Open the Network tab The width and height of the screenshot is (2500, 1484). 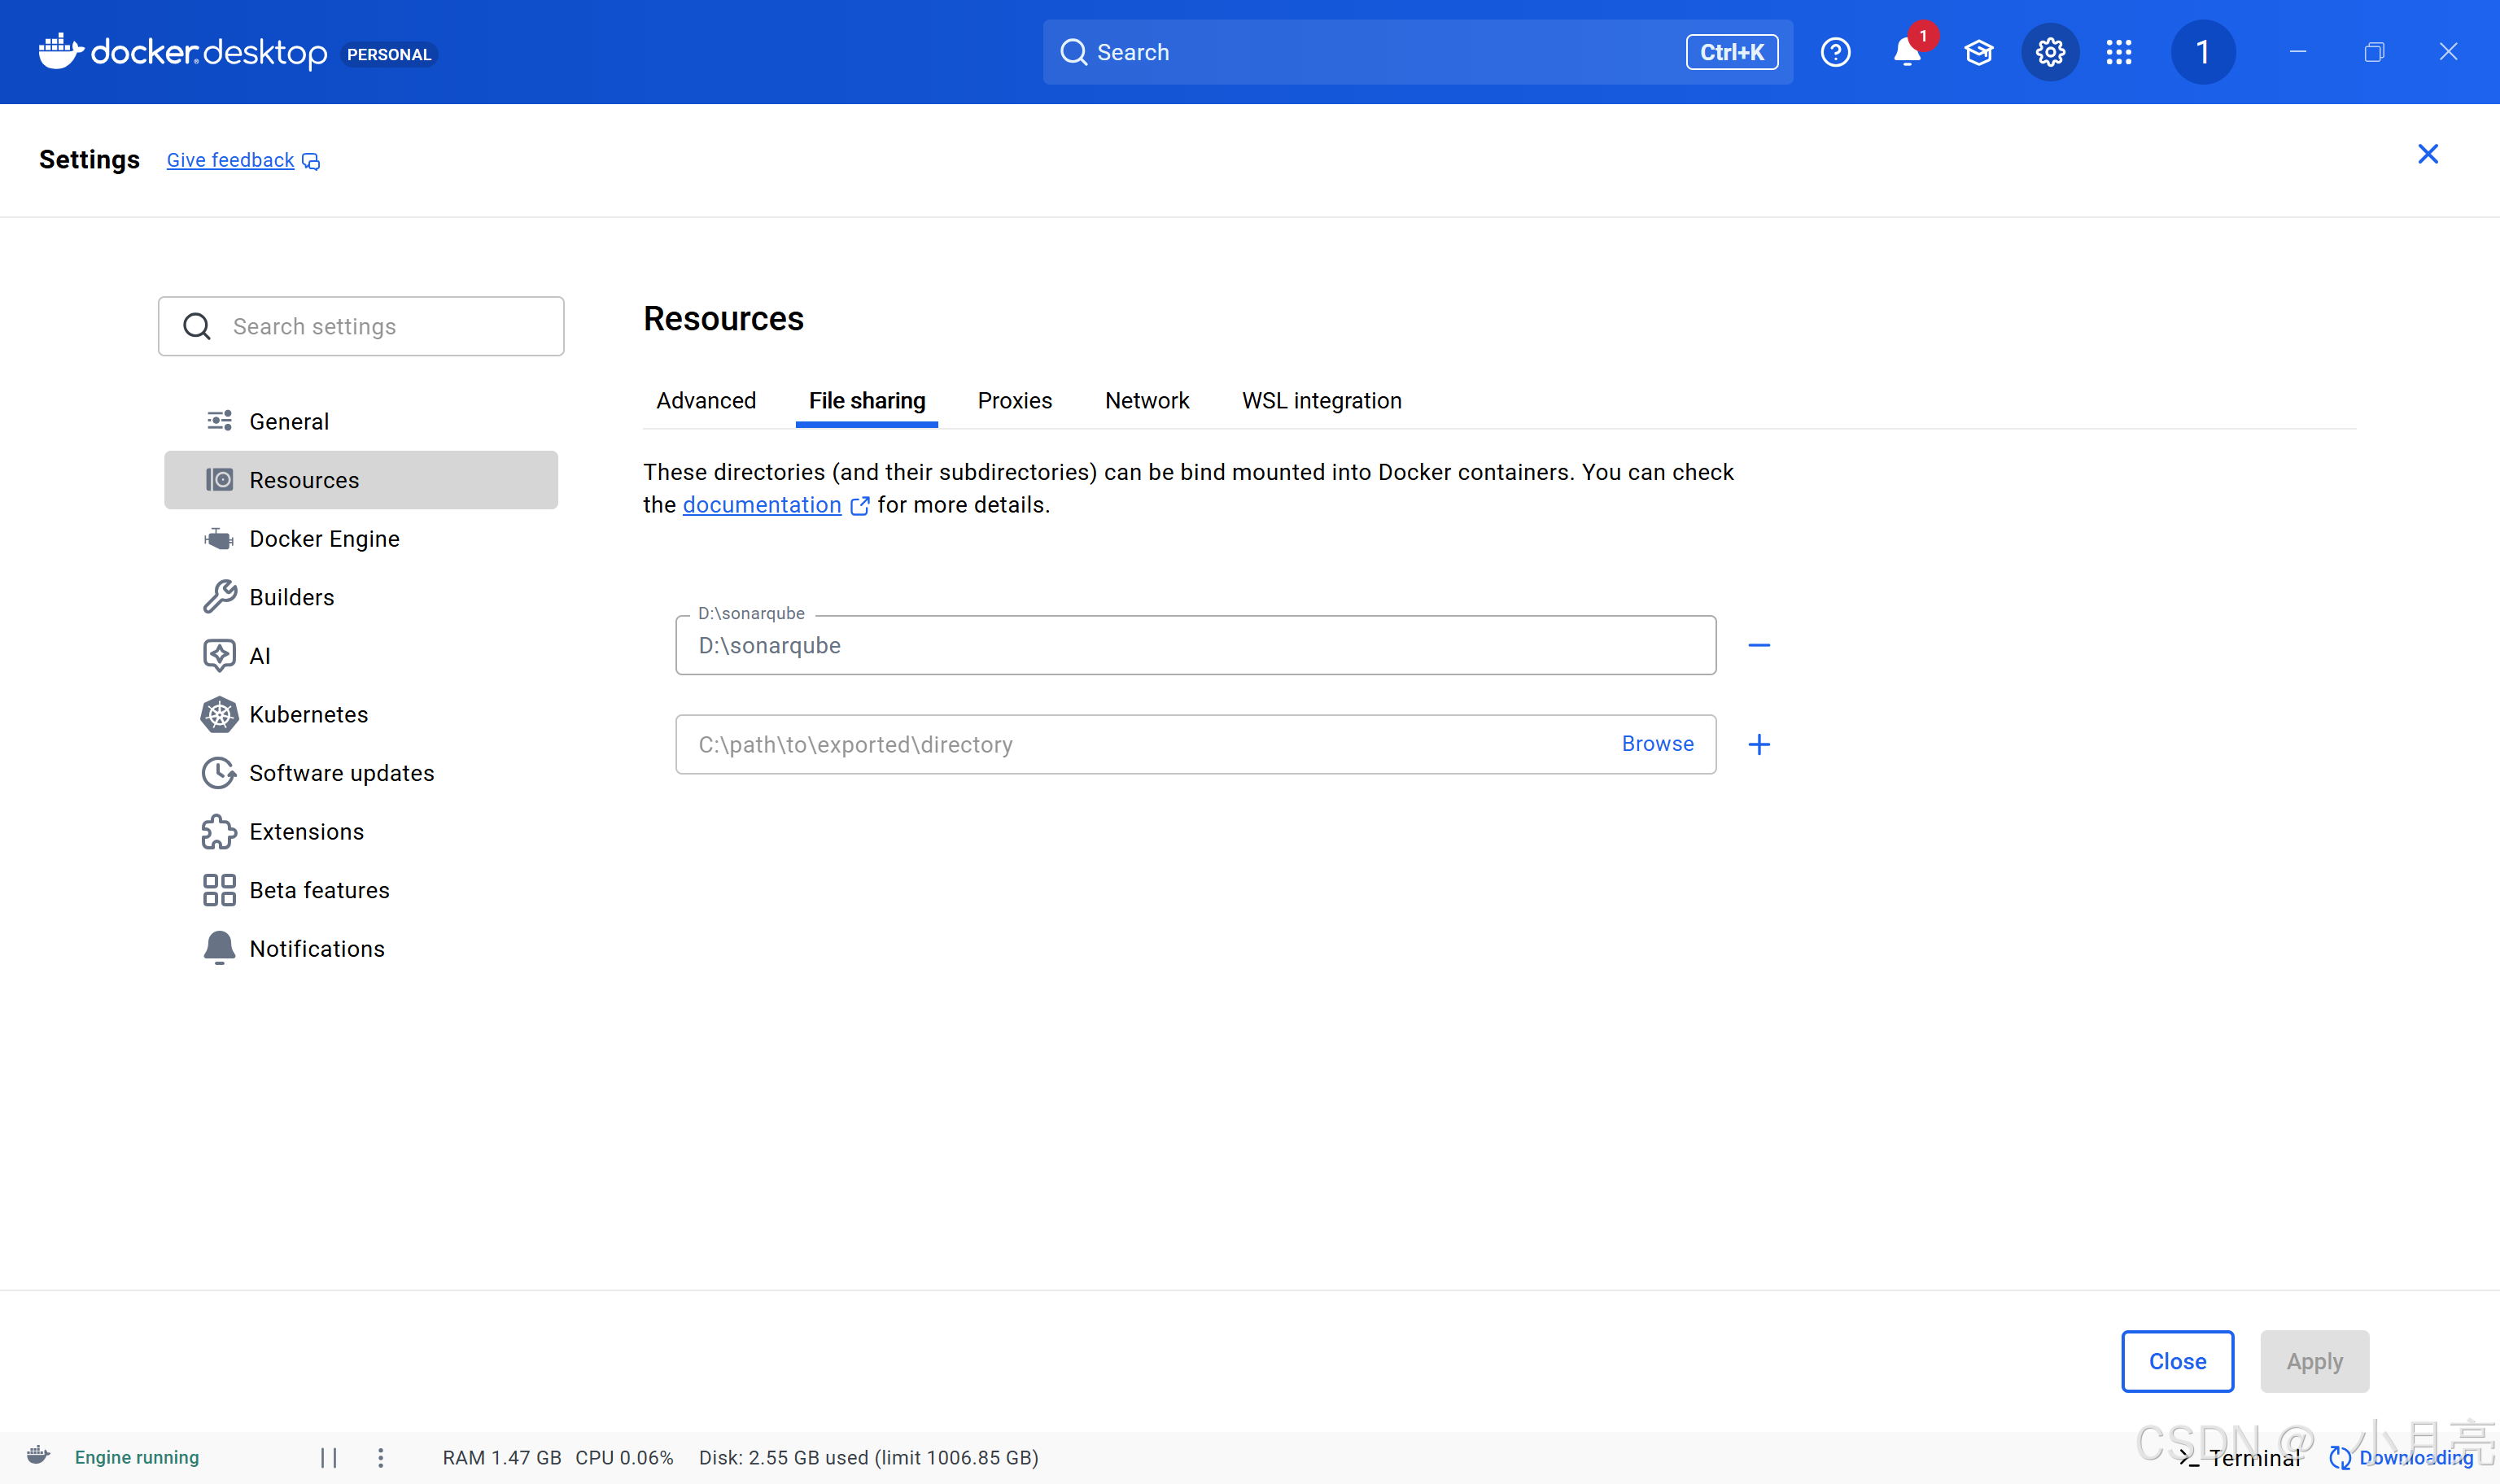point(1147,401)
